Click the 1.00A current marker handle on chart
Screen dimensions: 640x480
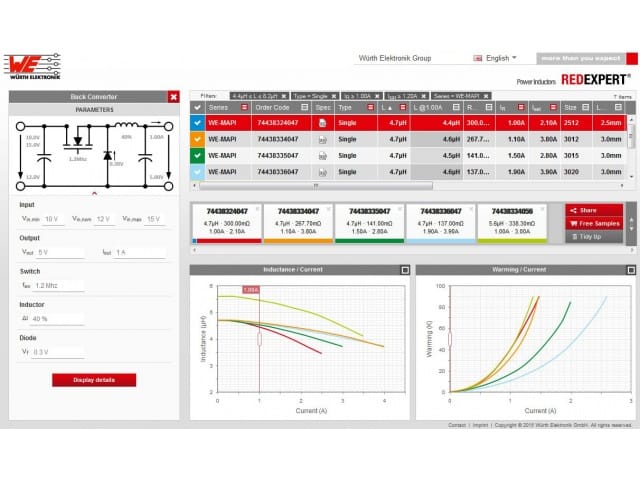point(259,339)
